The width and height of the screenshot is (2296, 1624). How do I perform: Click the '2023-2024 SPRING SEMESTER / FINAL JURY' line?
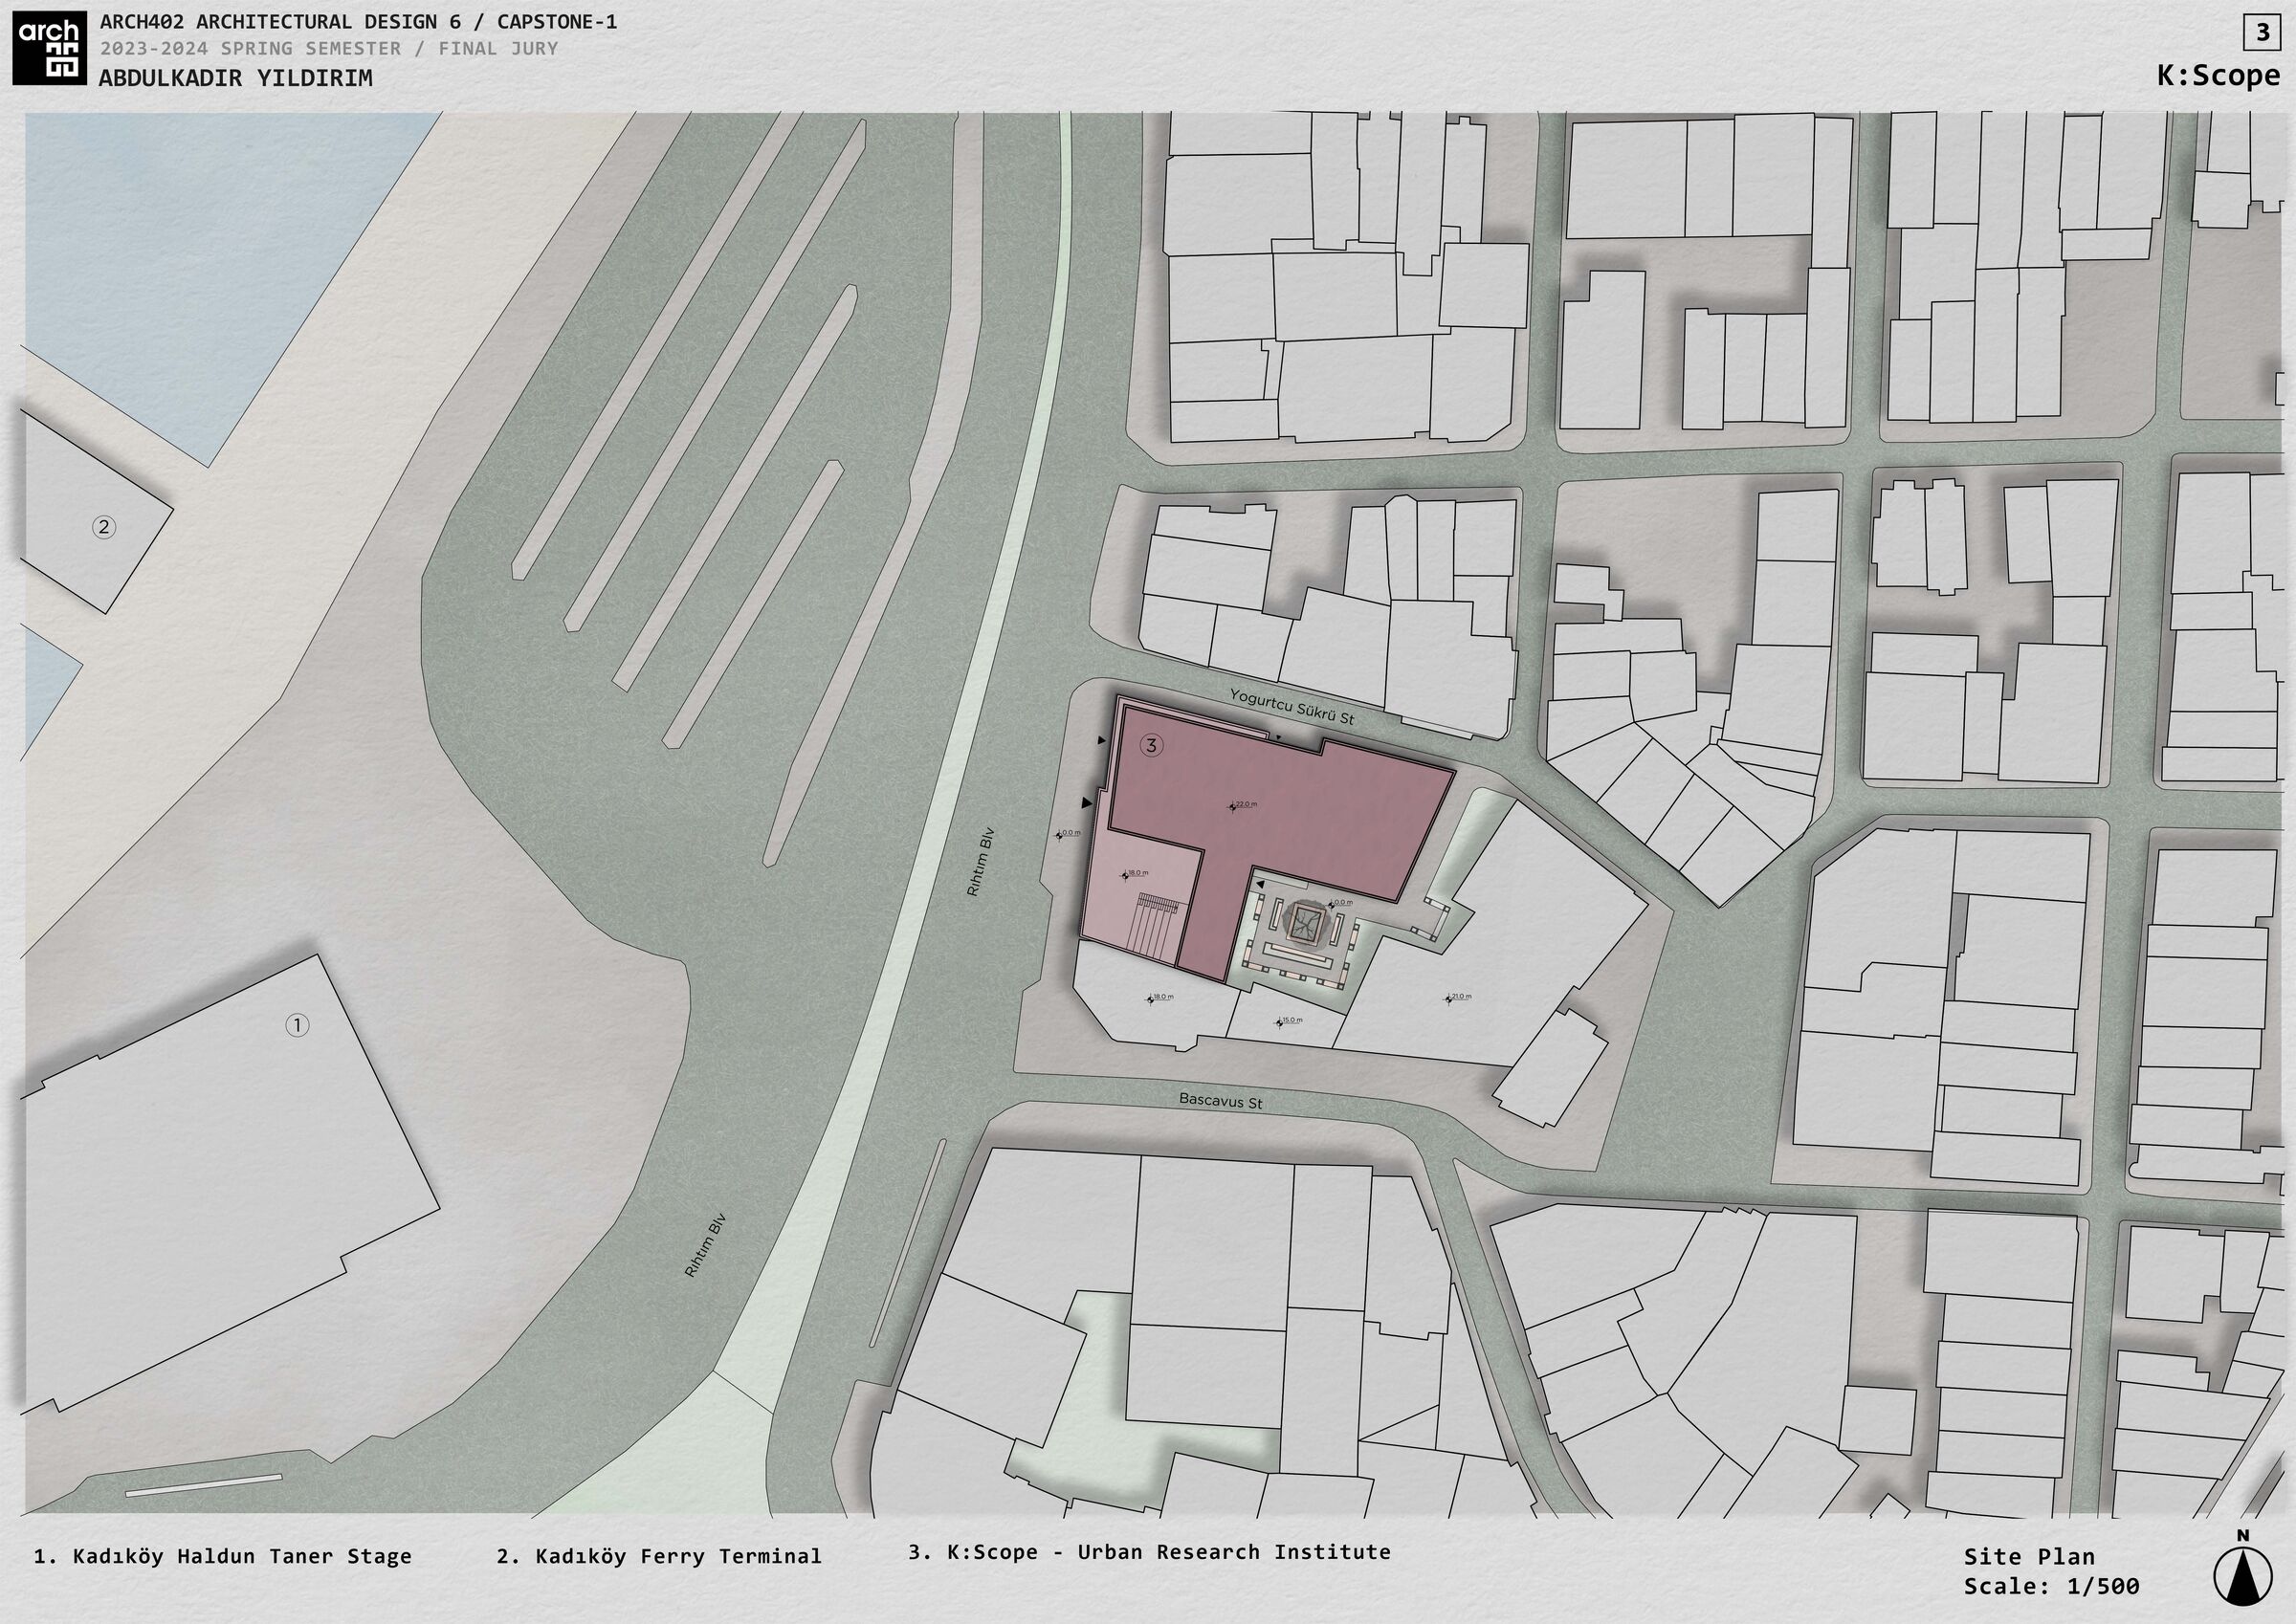[x=328, y=48]
